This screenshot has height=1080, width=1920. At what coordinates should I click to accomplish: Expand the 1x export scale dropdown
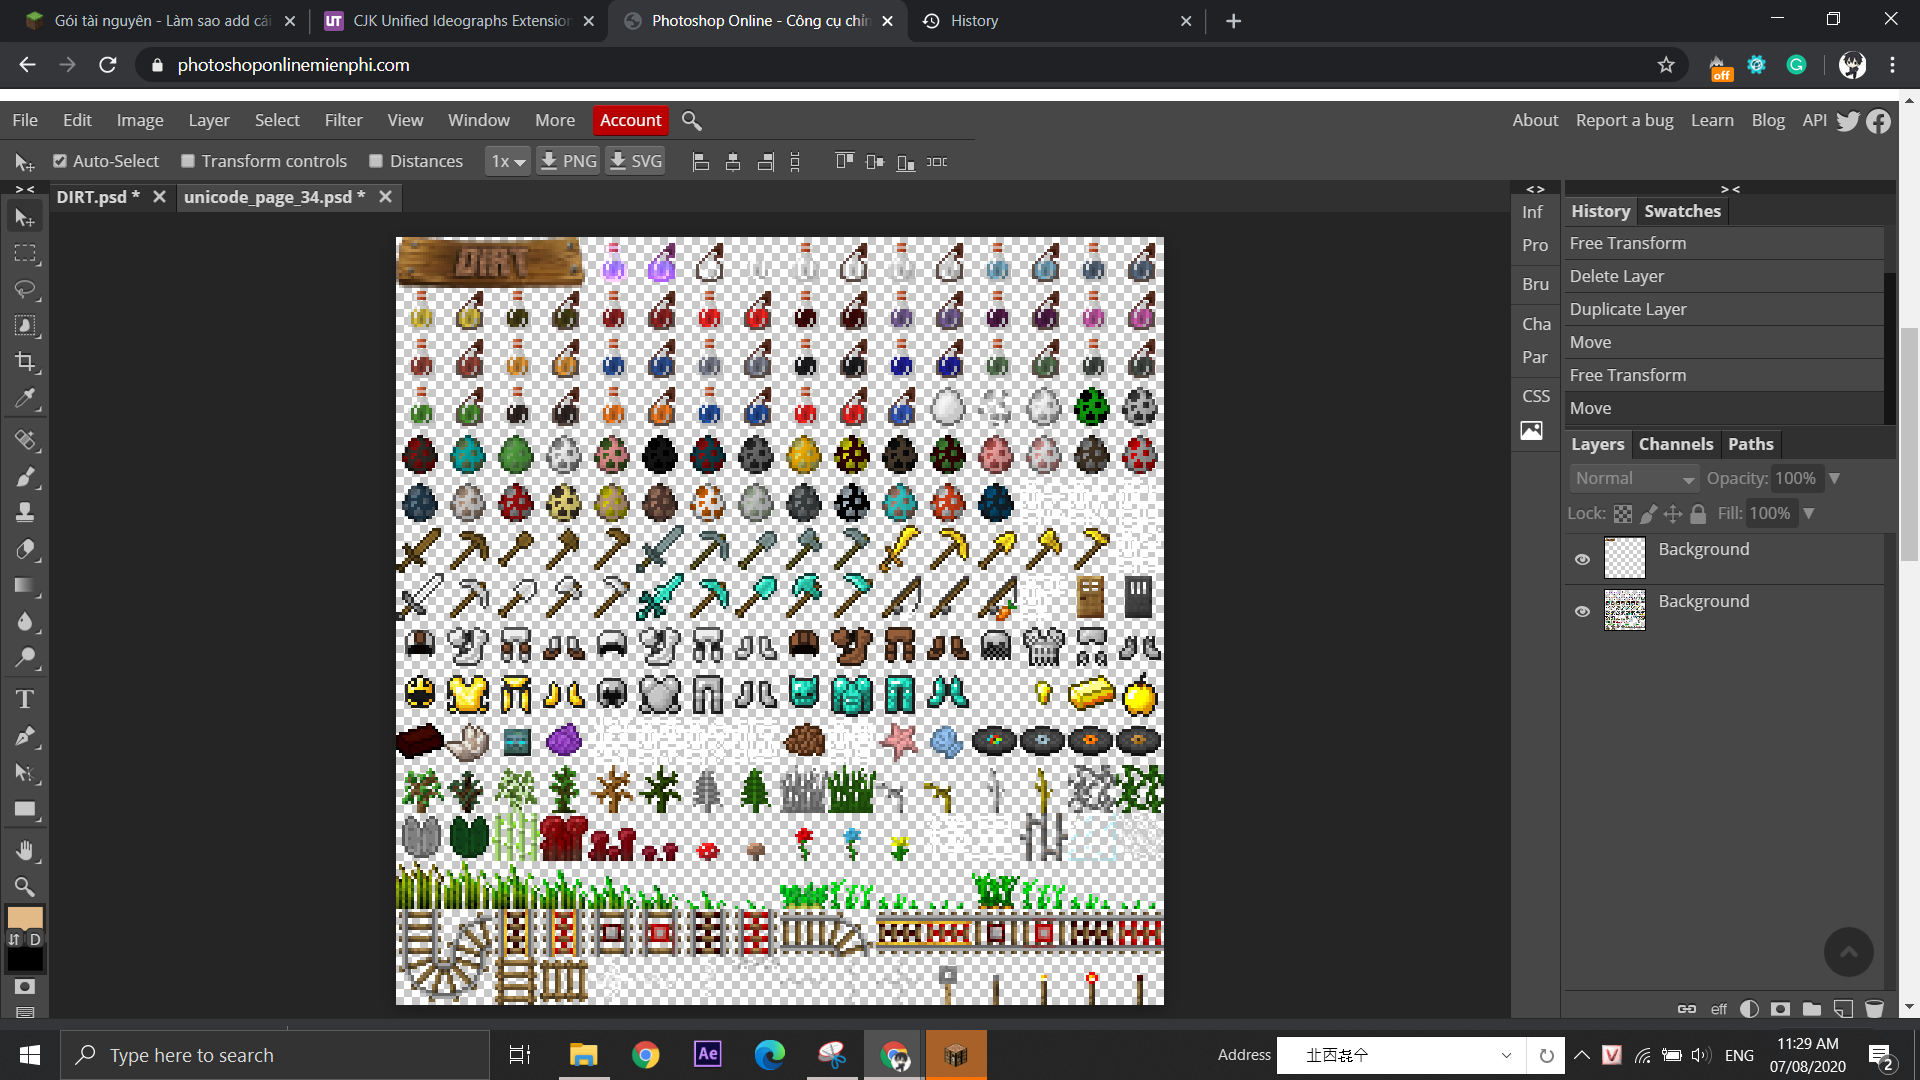click(x=507, y=161)
